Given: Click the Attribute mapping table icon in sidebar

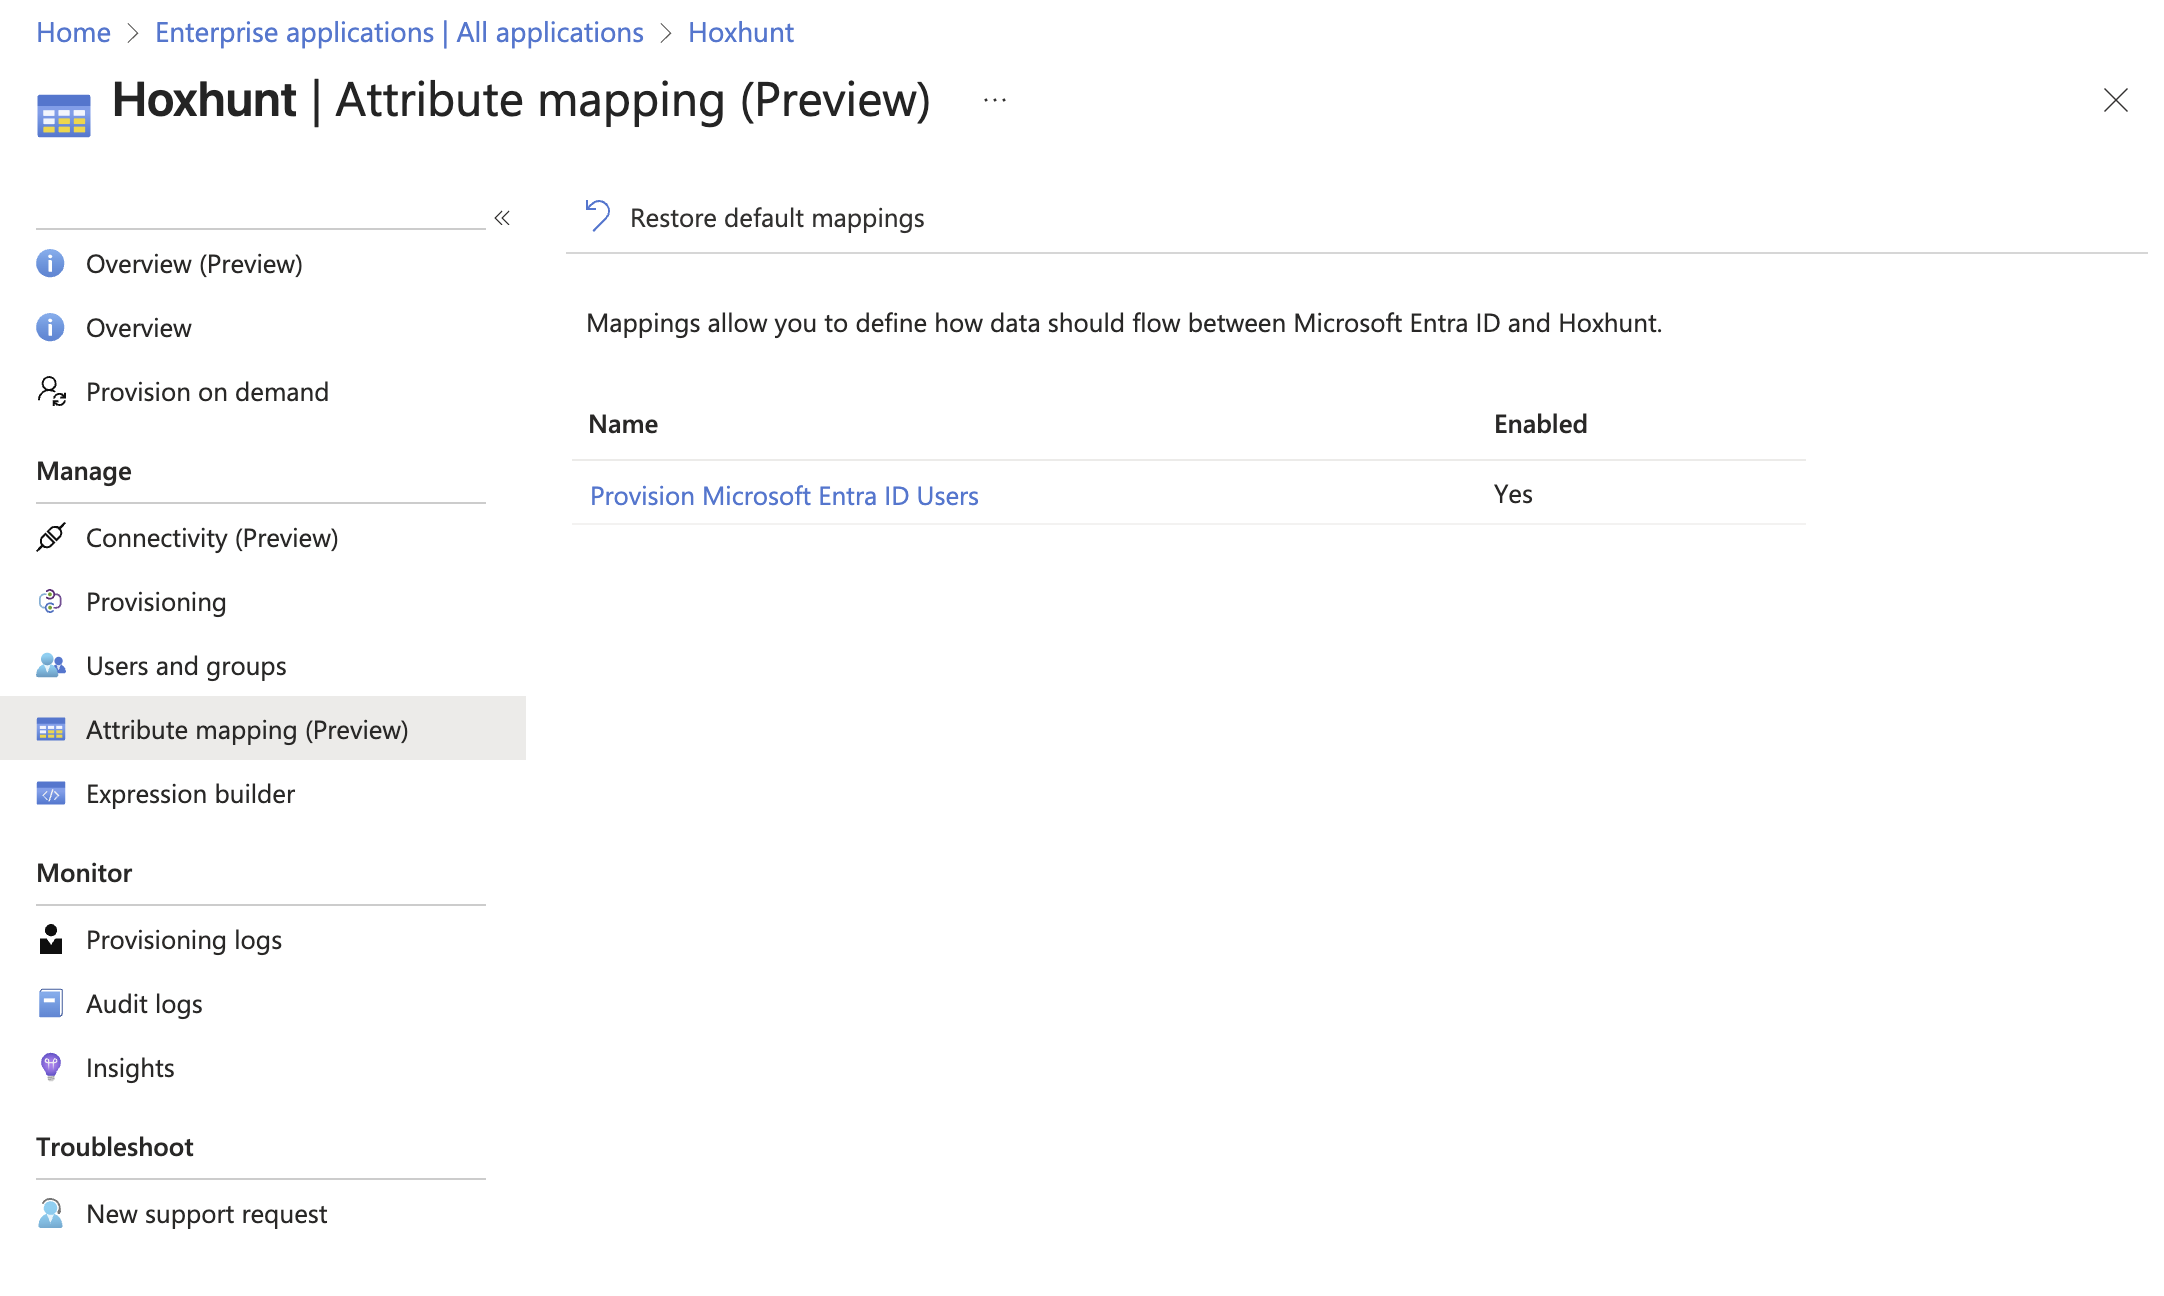Looking at the screenshot, I should [x=51, y=729].
